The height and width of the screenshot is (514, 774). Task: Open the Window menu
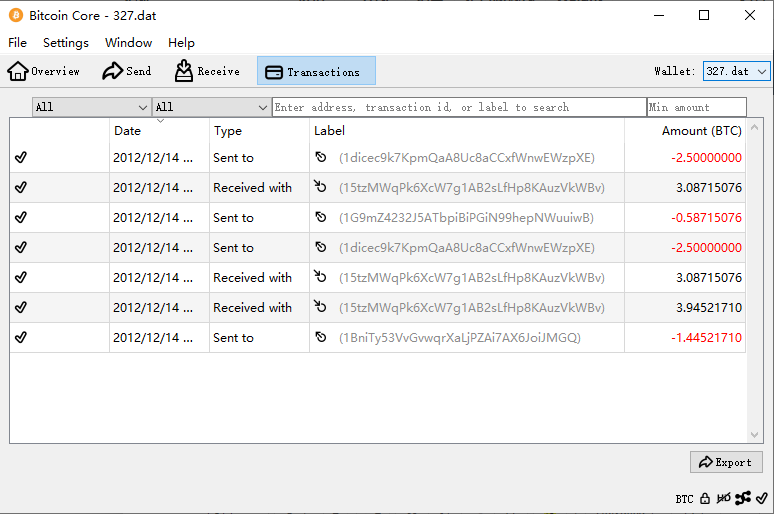(x=128, y=43)
